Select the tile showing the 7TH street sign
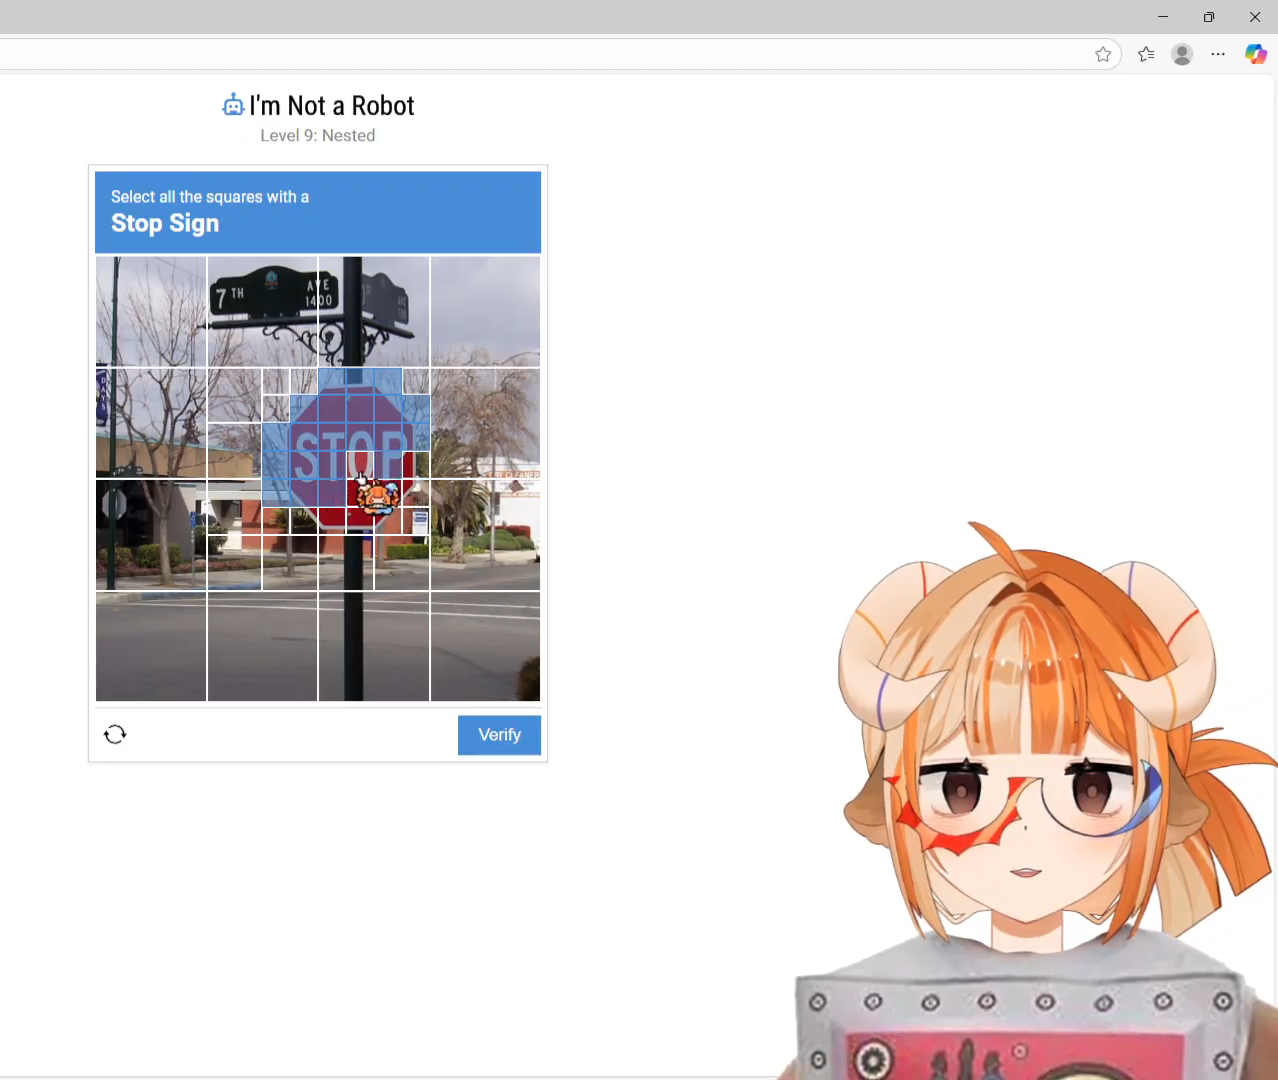 pyautogui.click(x=263, y=311)
